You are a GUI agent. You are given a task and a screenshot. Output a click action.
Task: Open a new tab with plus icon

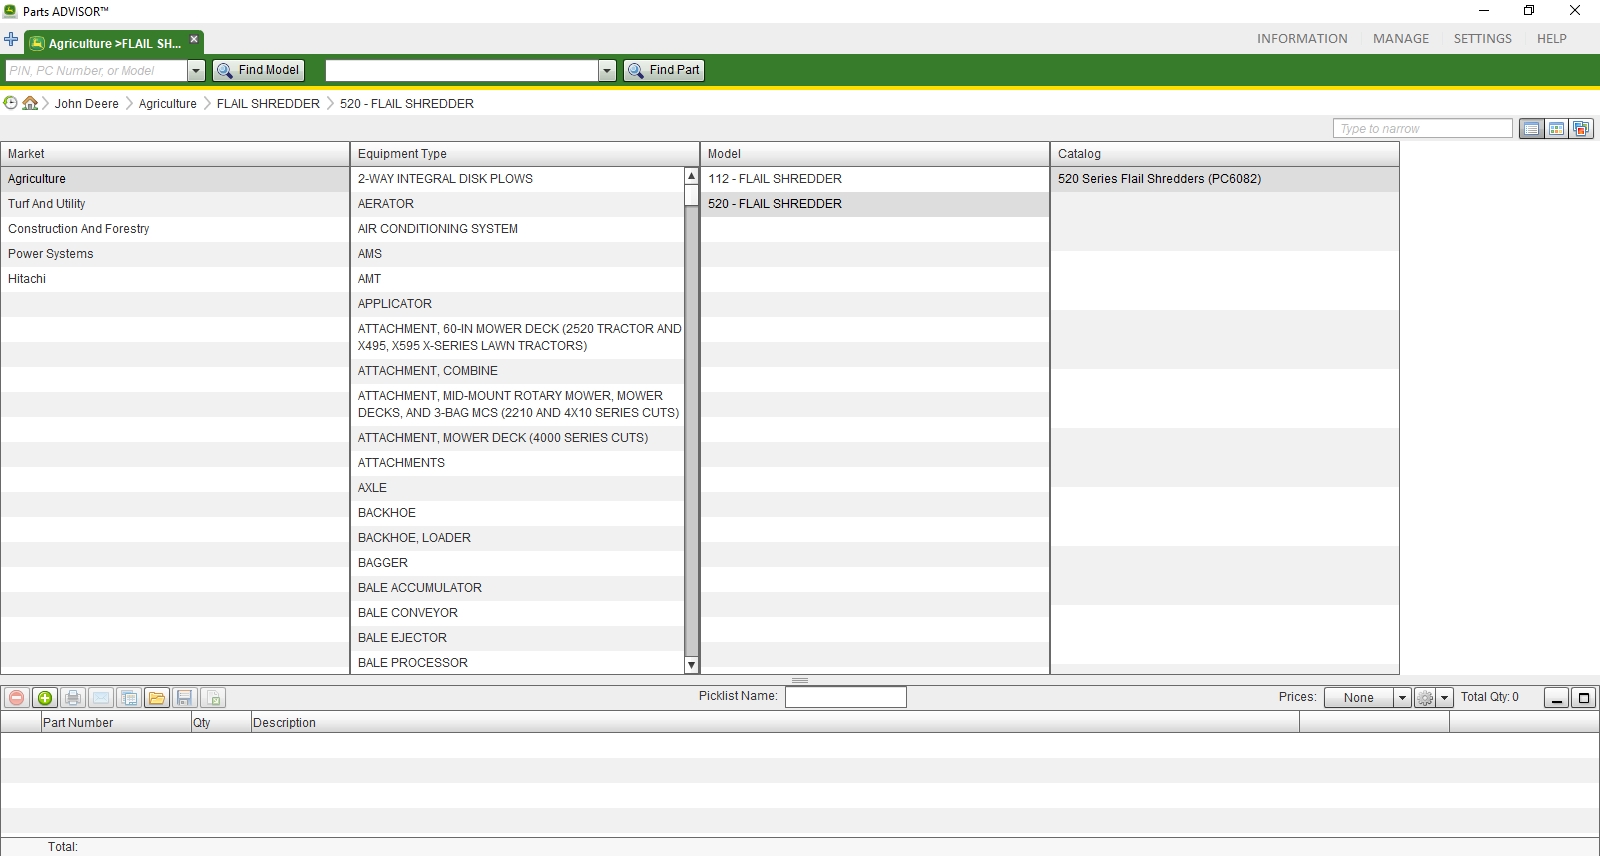tap(11, 40)
